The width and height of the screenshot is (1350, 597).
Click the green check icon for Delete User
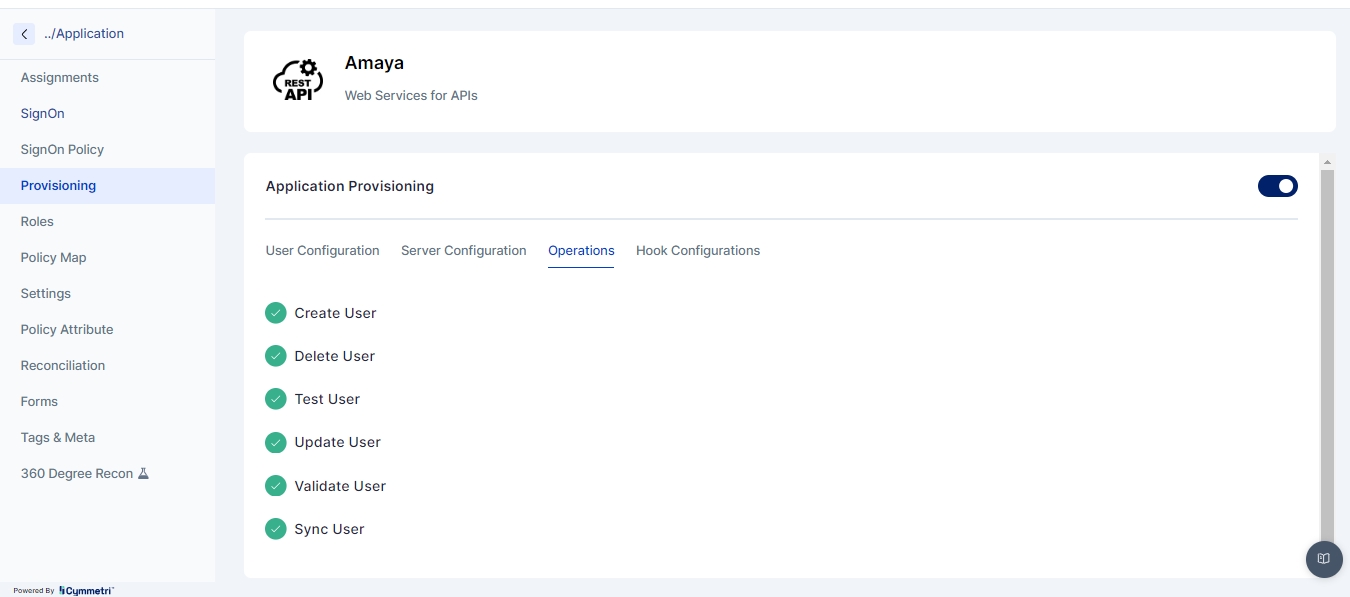276,356
